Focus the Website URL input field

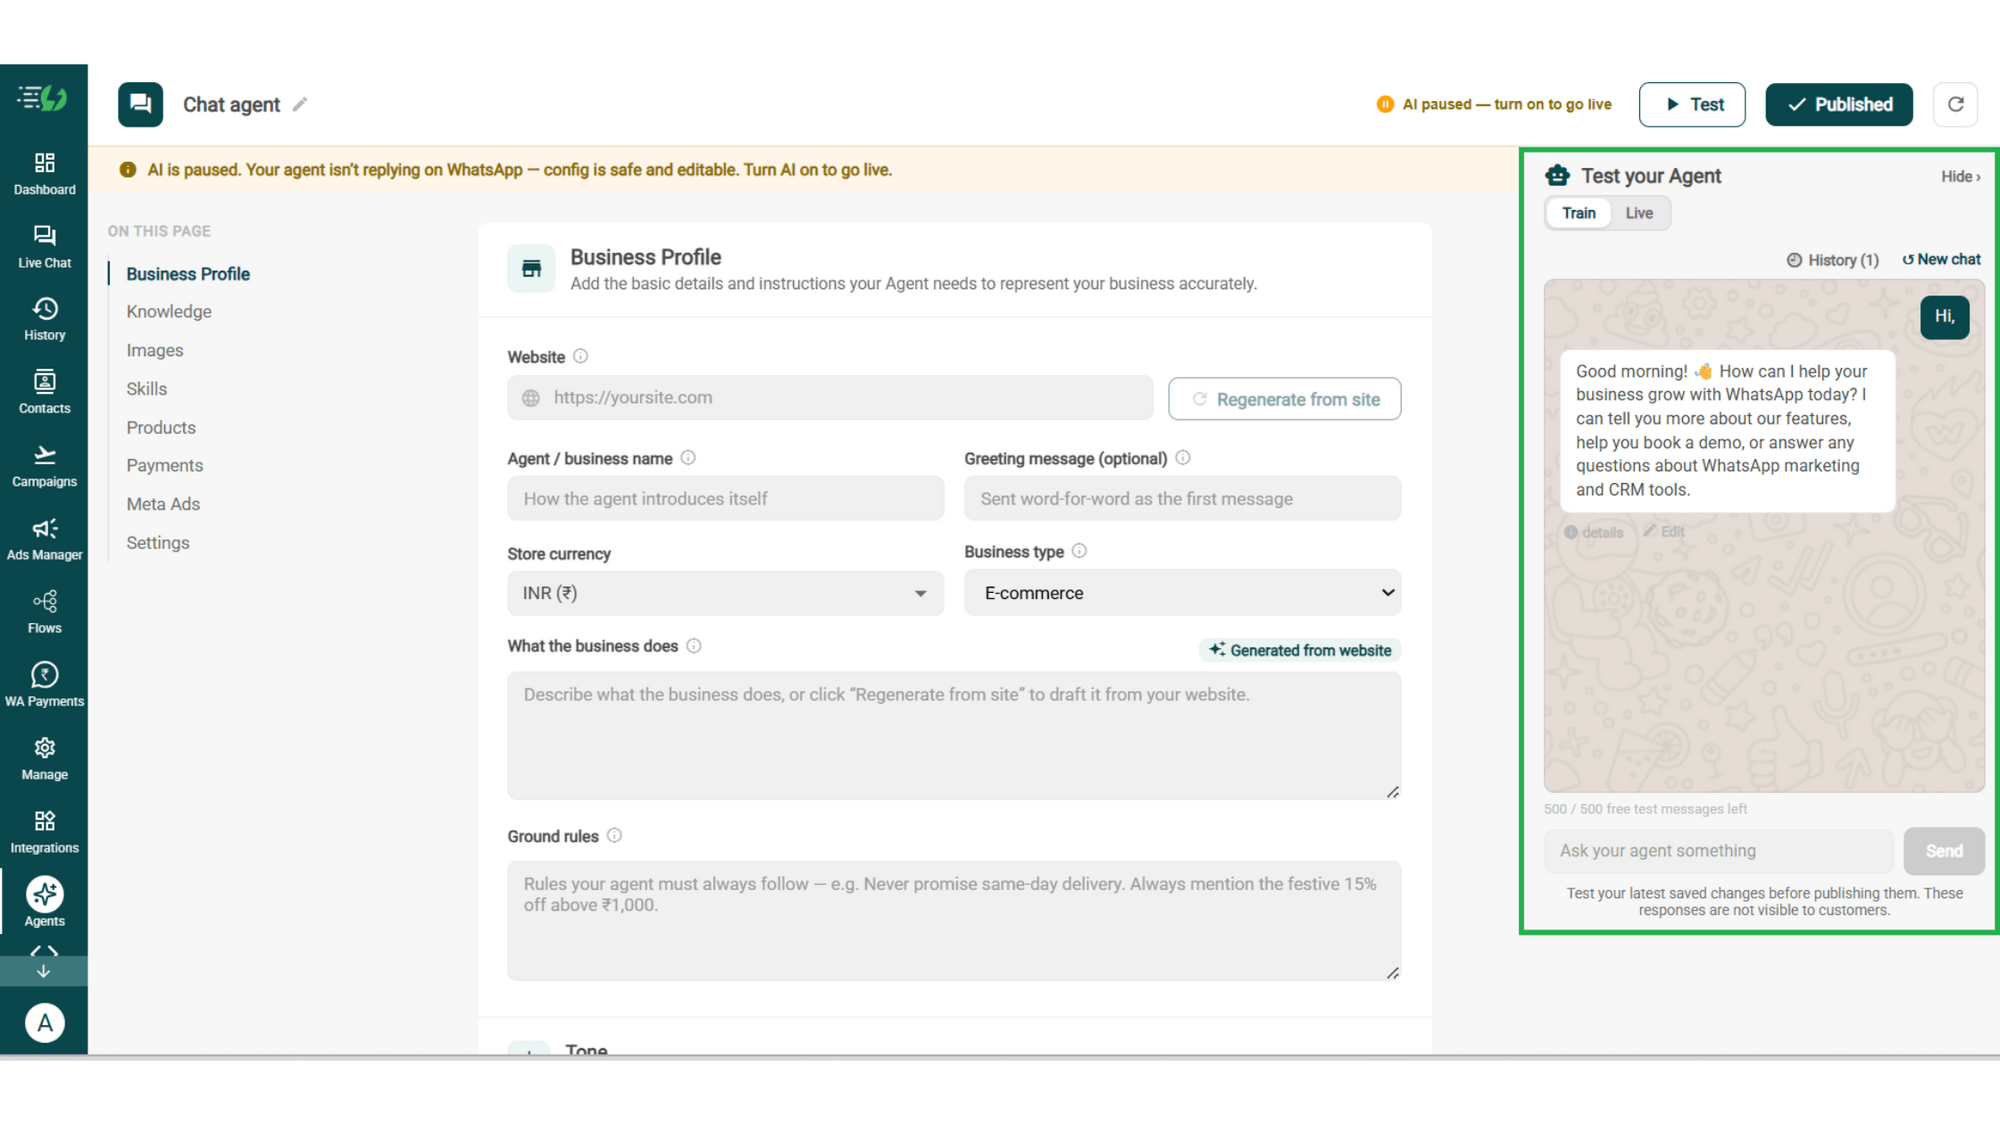pyautogui.click(x=830, y=397)
